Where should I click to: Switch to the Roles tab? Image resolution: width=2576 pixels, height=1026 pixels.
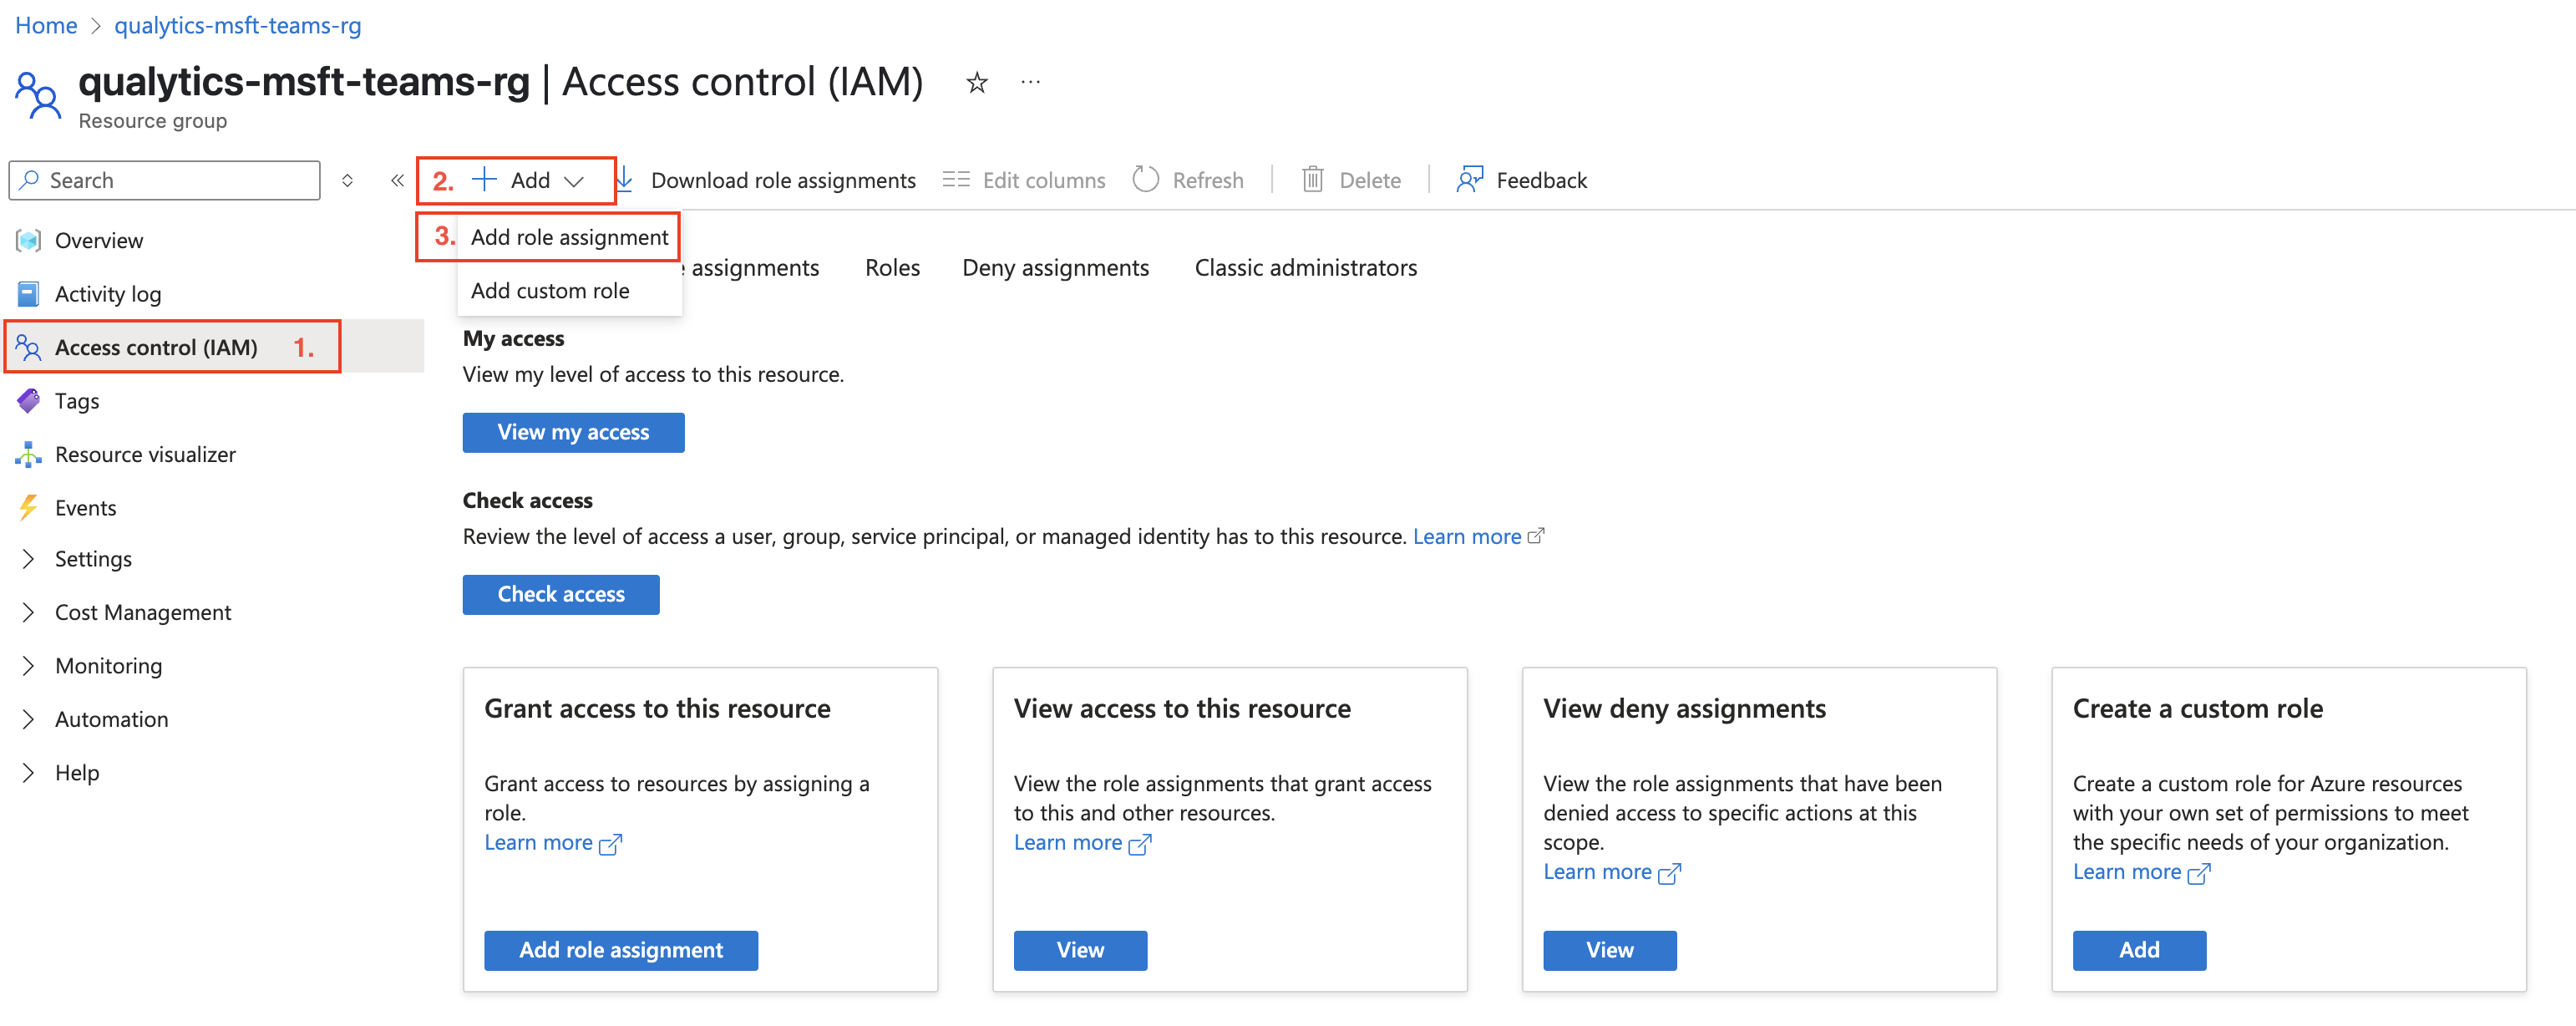892,268
